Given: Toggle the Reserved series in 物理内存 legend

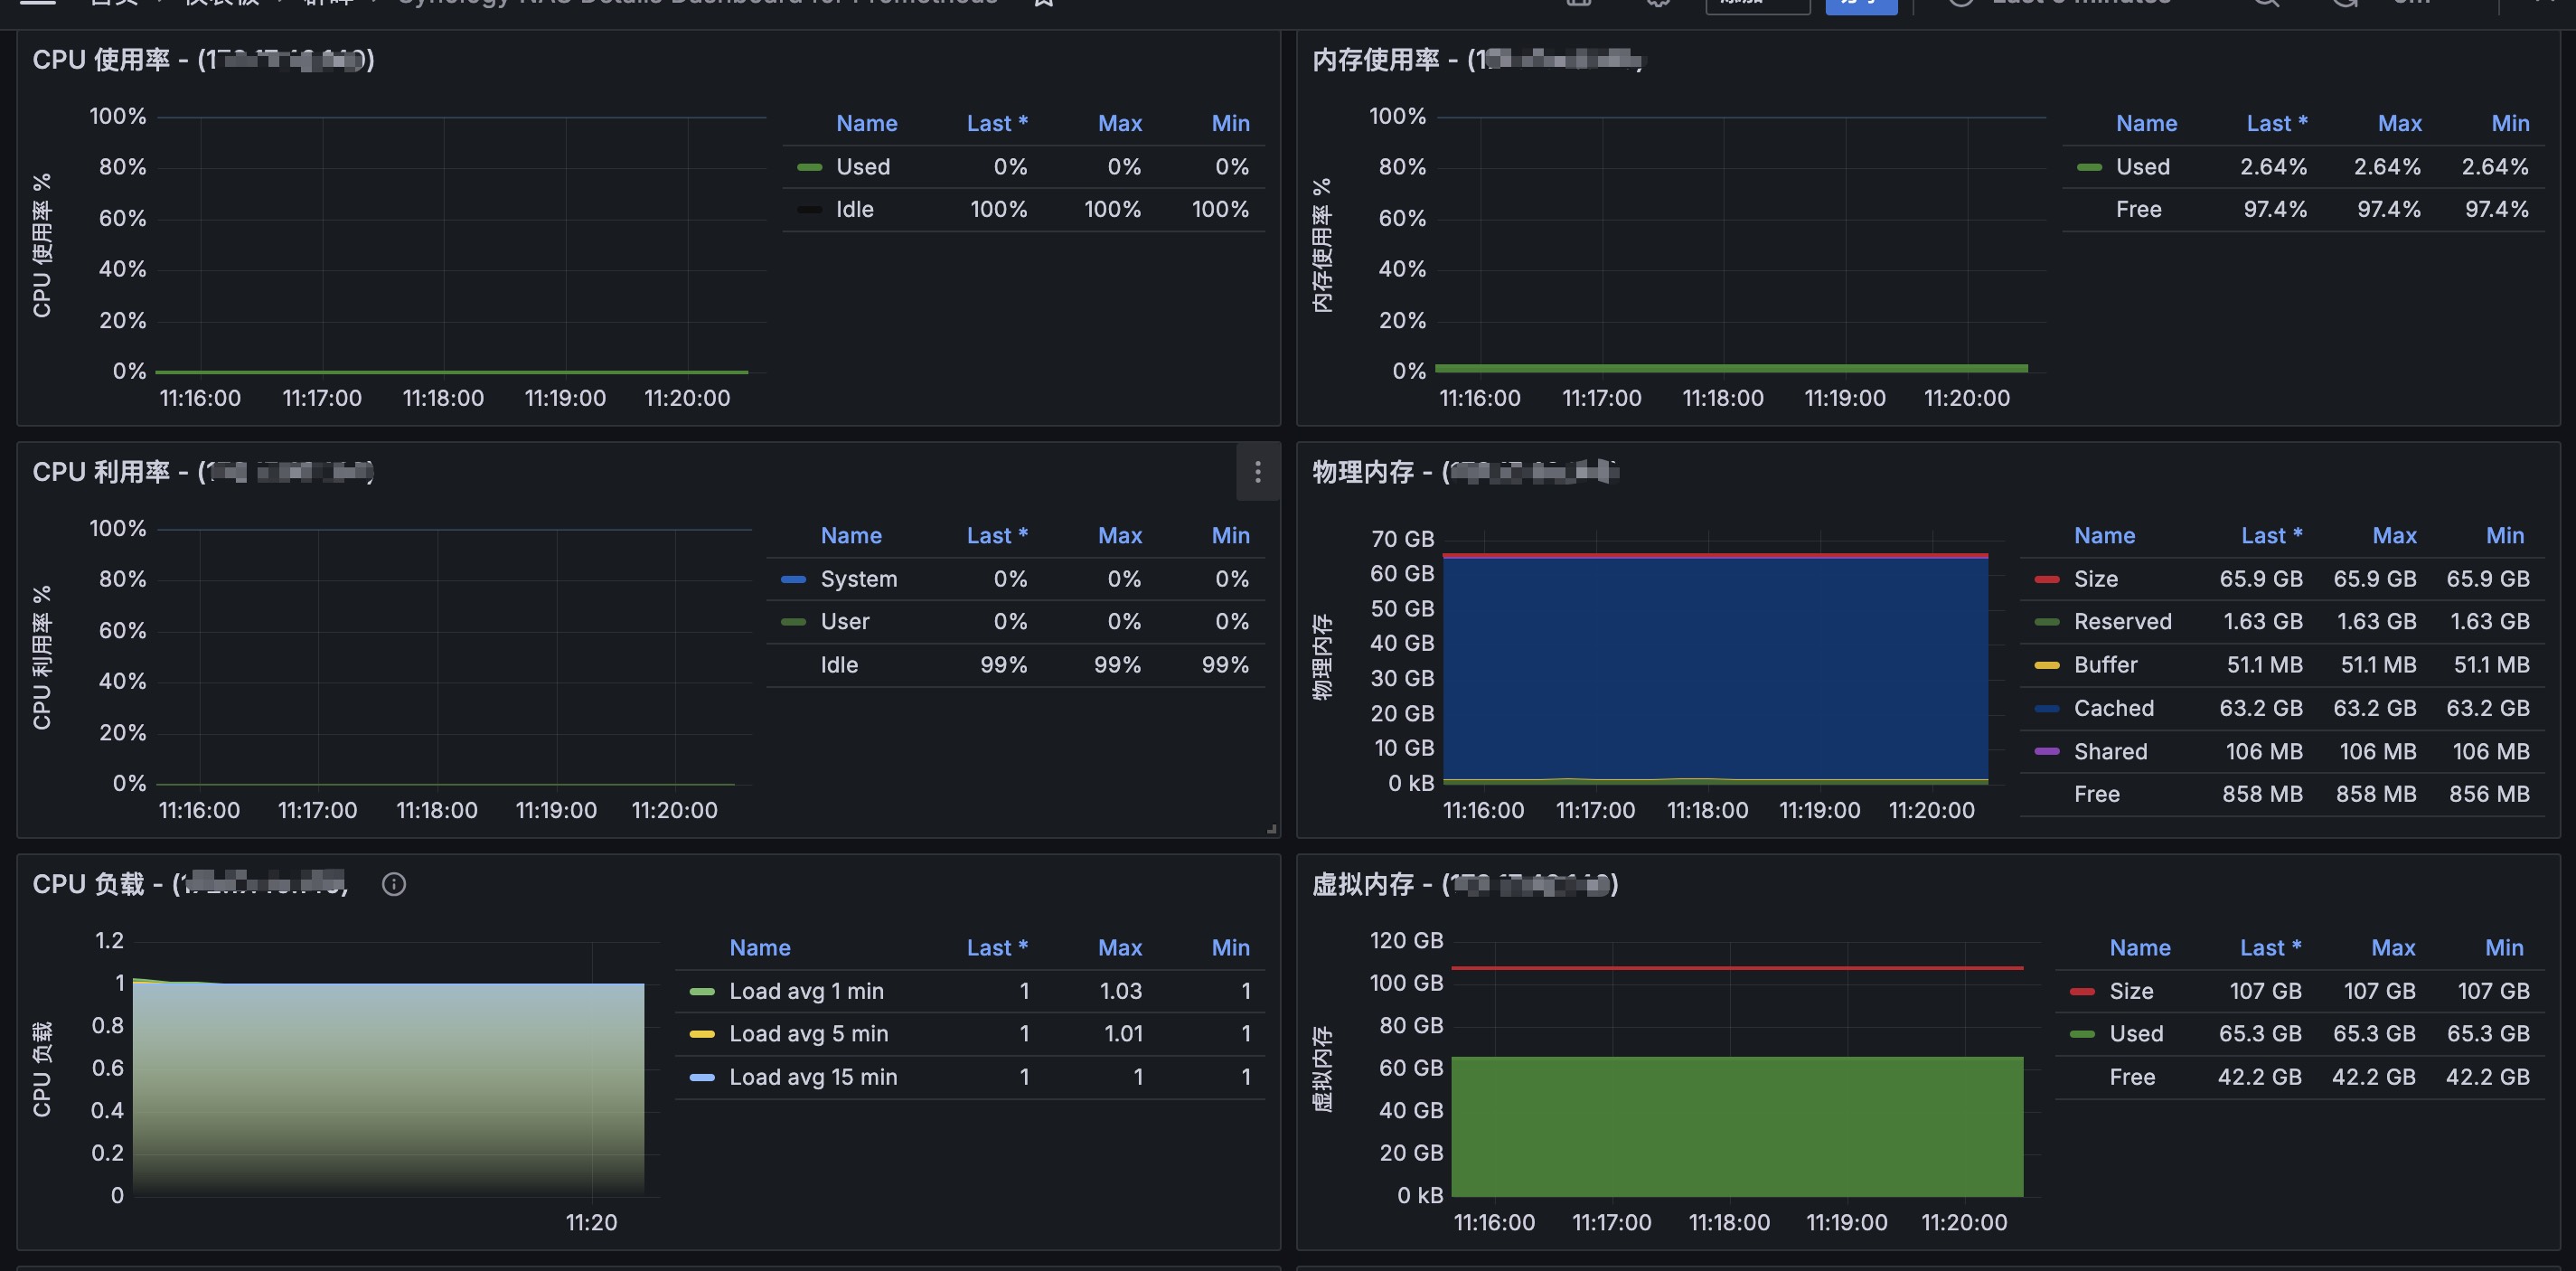Looking at the screenshot, I should point(2122,622).
